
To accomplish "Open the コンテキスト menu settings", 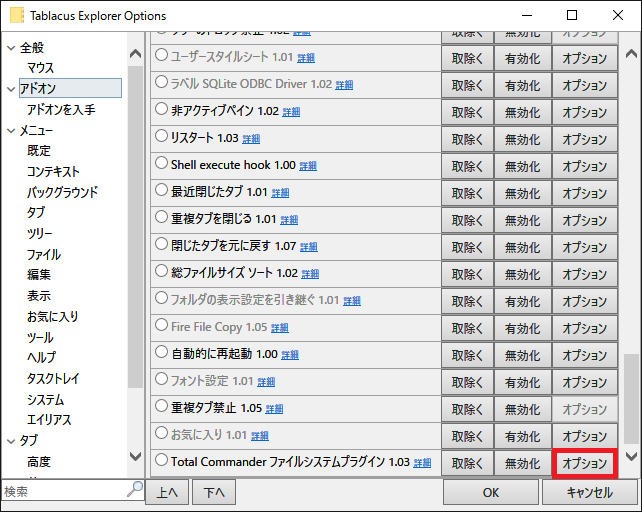I will 53,172.
